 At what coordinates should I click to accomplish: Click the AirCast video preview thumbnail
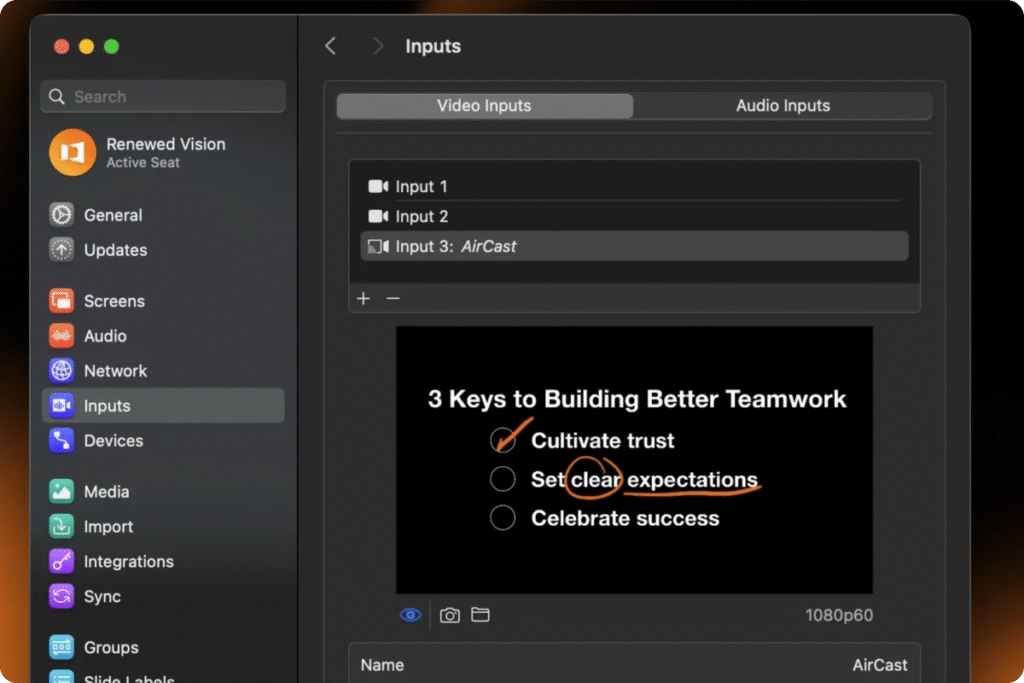[634, 460]
